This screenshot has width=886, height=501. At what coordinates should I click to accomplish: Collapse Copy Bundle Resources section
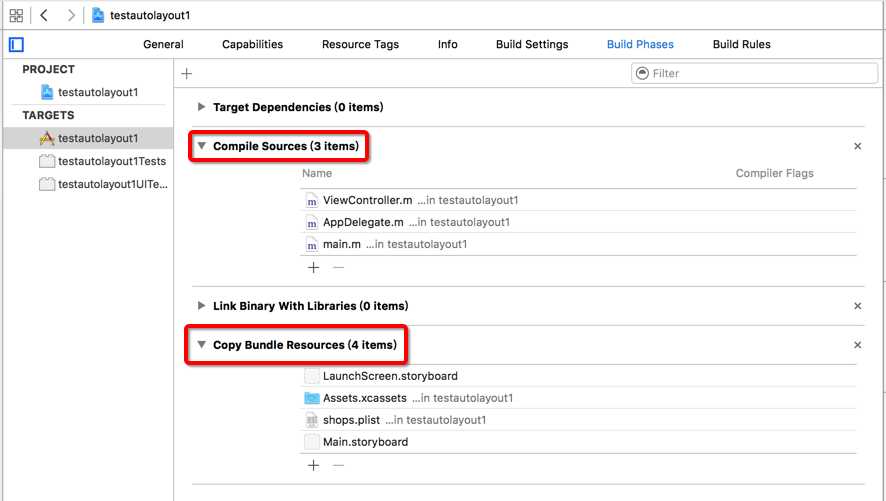[x=201, y=345]
